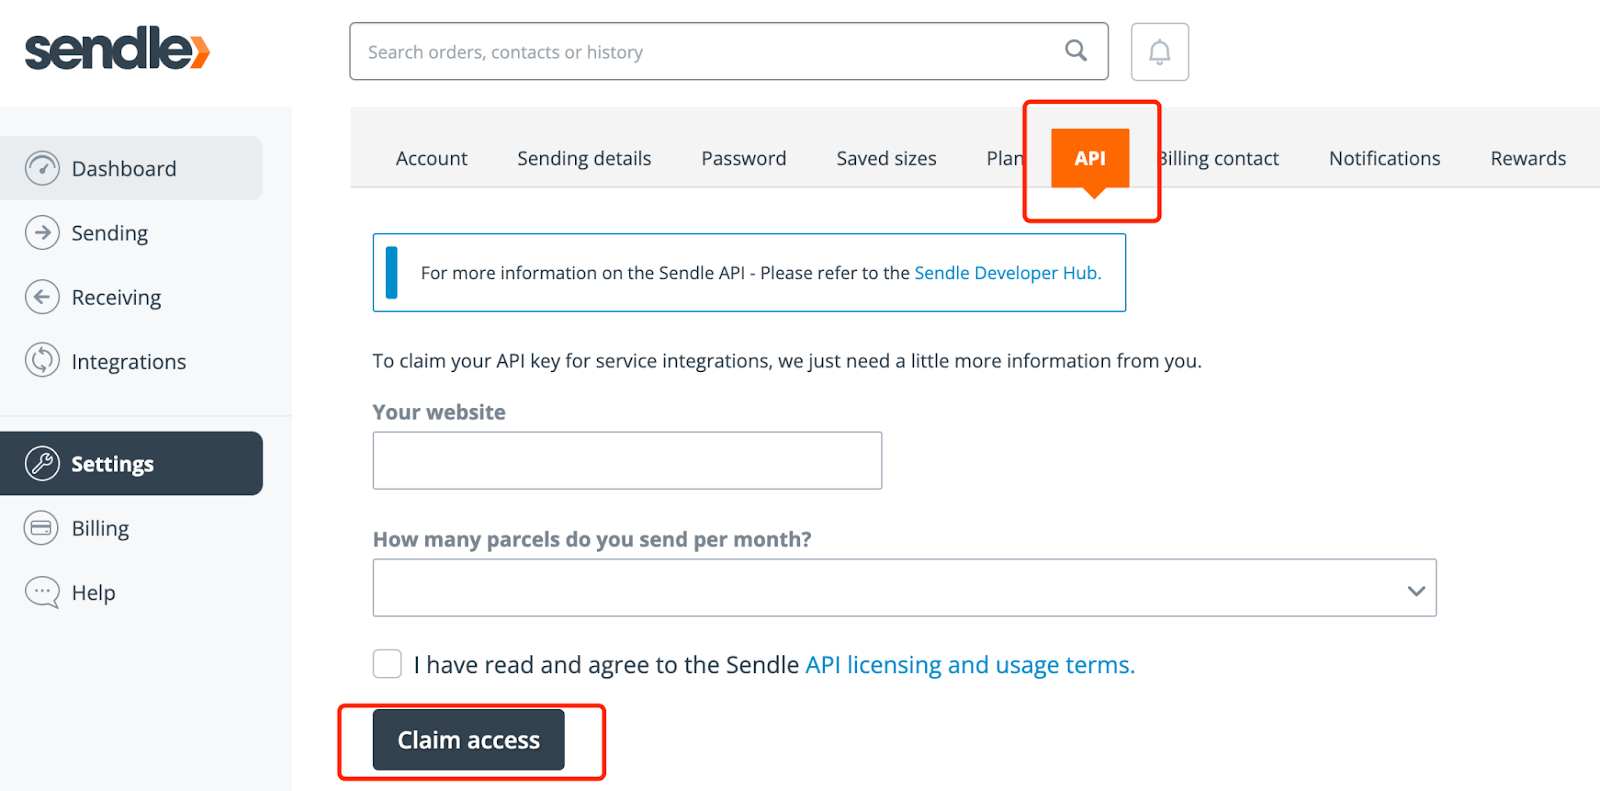
Task: Click the Help speech bubble icon
Action: (42, 592)
